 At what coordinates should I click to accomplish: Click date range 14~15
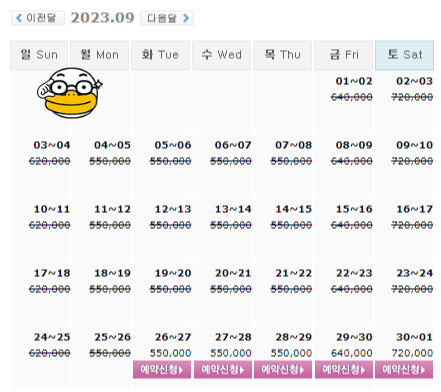coord(293,209)
